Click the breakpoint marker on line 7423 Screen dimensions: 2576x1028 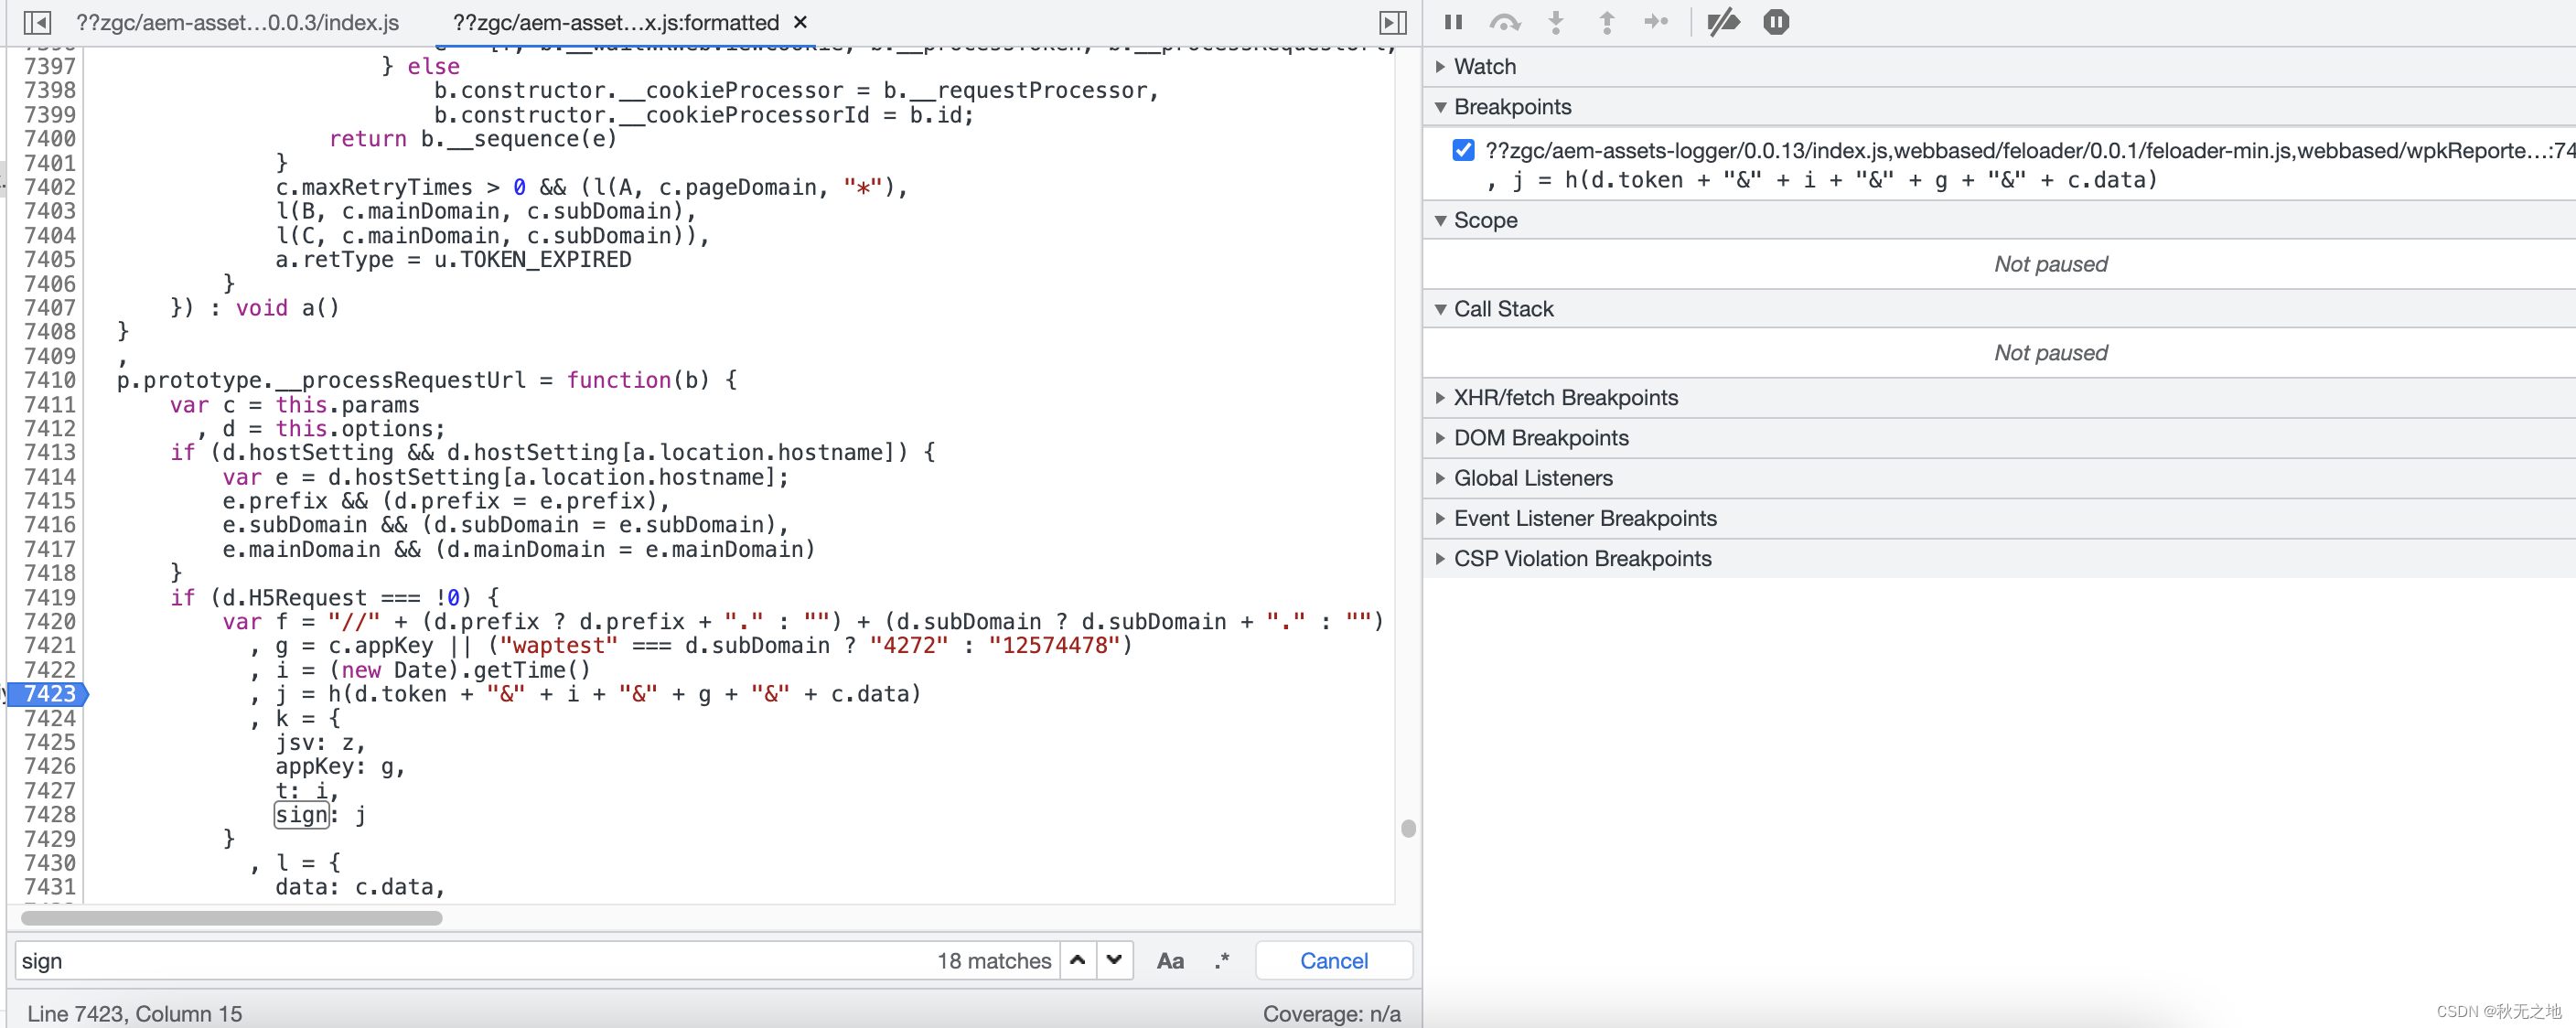point(49,693)
